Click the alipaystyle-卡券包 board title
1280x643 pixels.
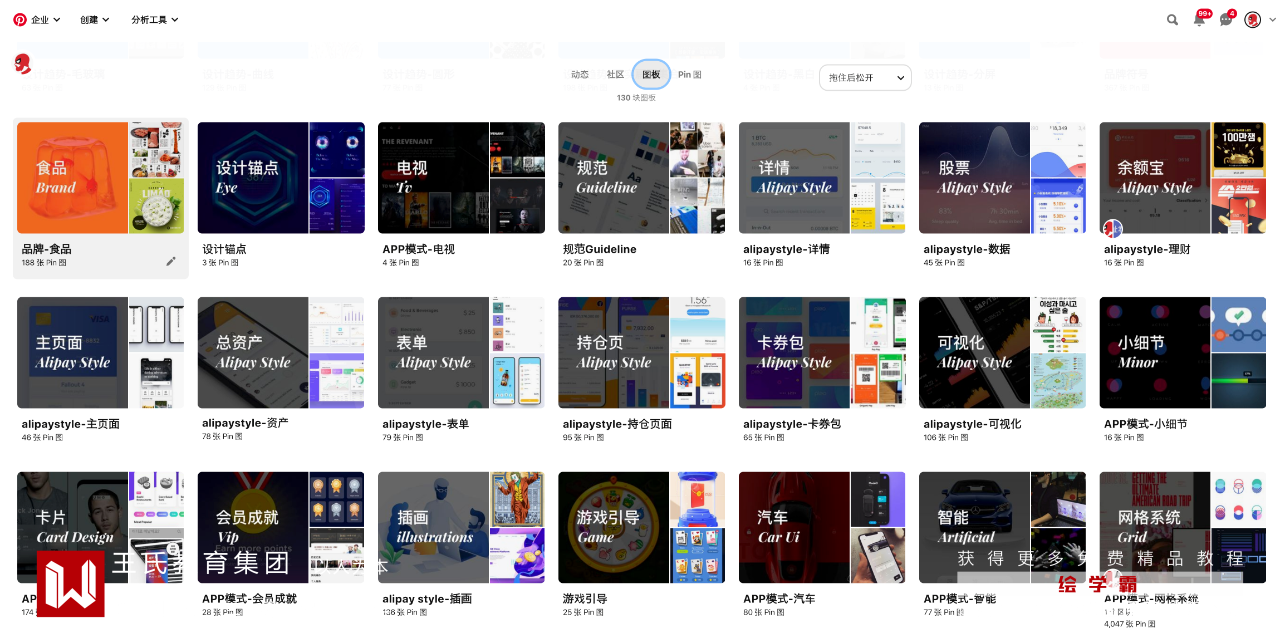pos(792,424)
